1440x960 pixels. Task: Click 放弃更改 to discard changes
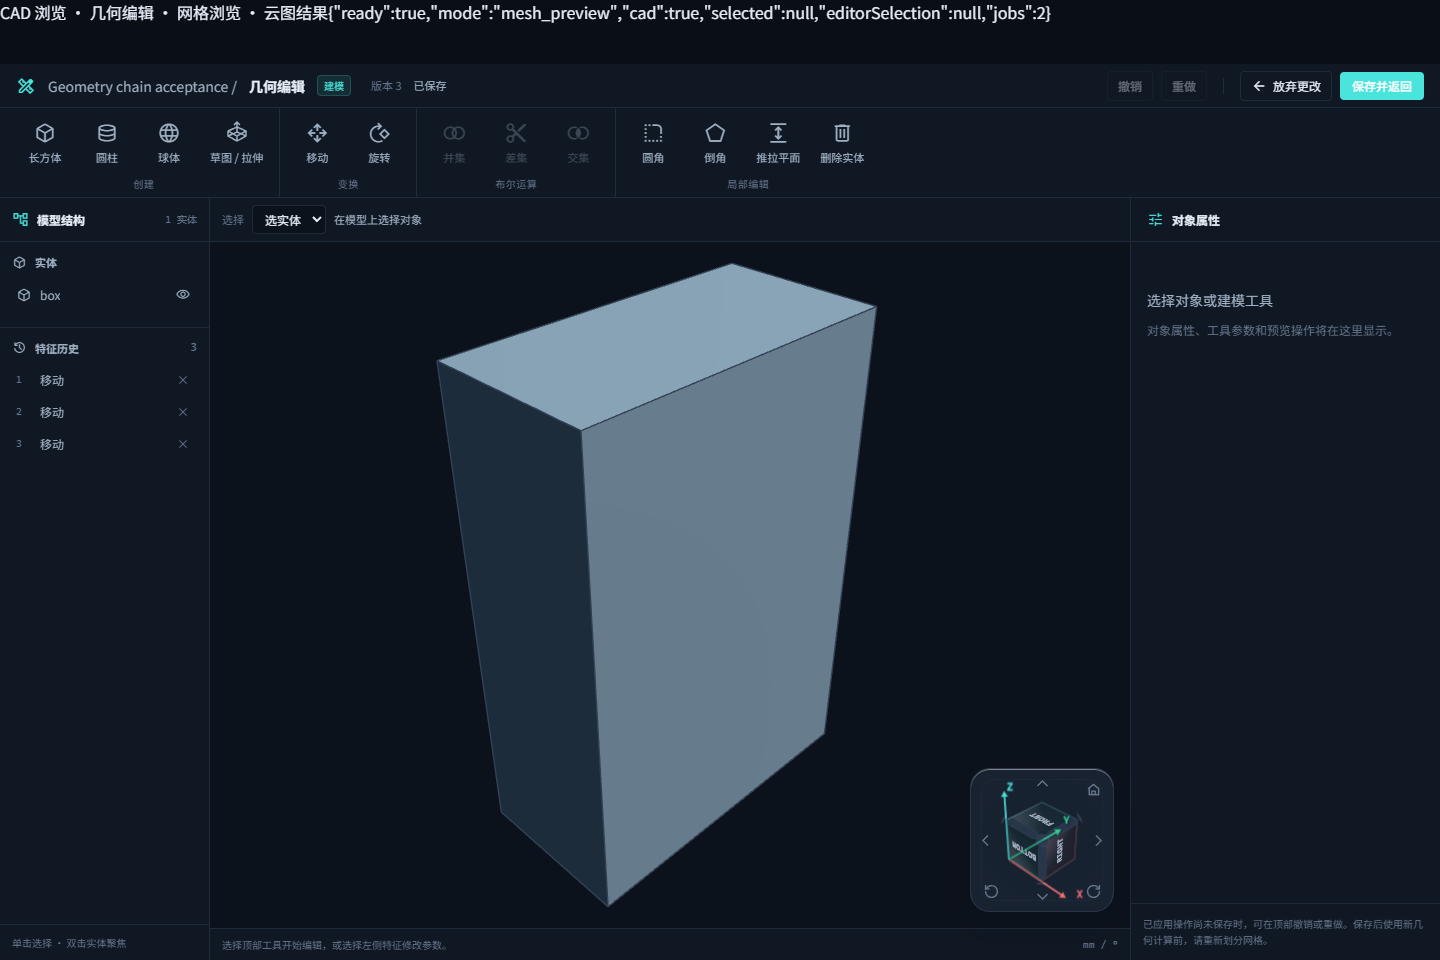tap(1286, 86)
